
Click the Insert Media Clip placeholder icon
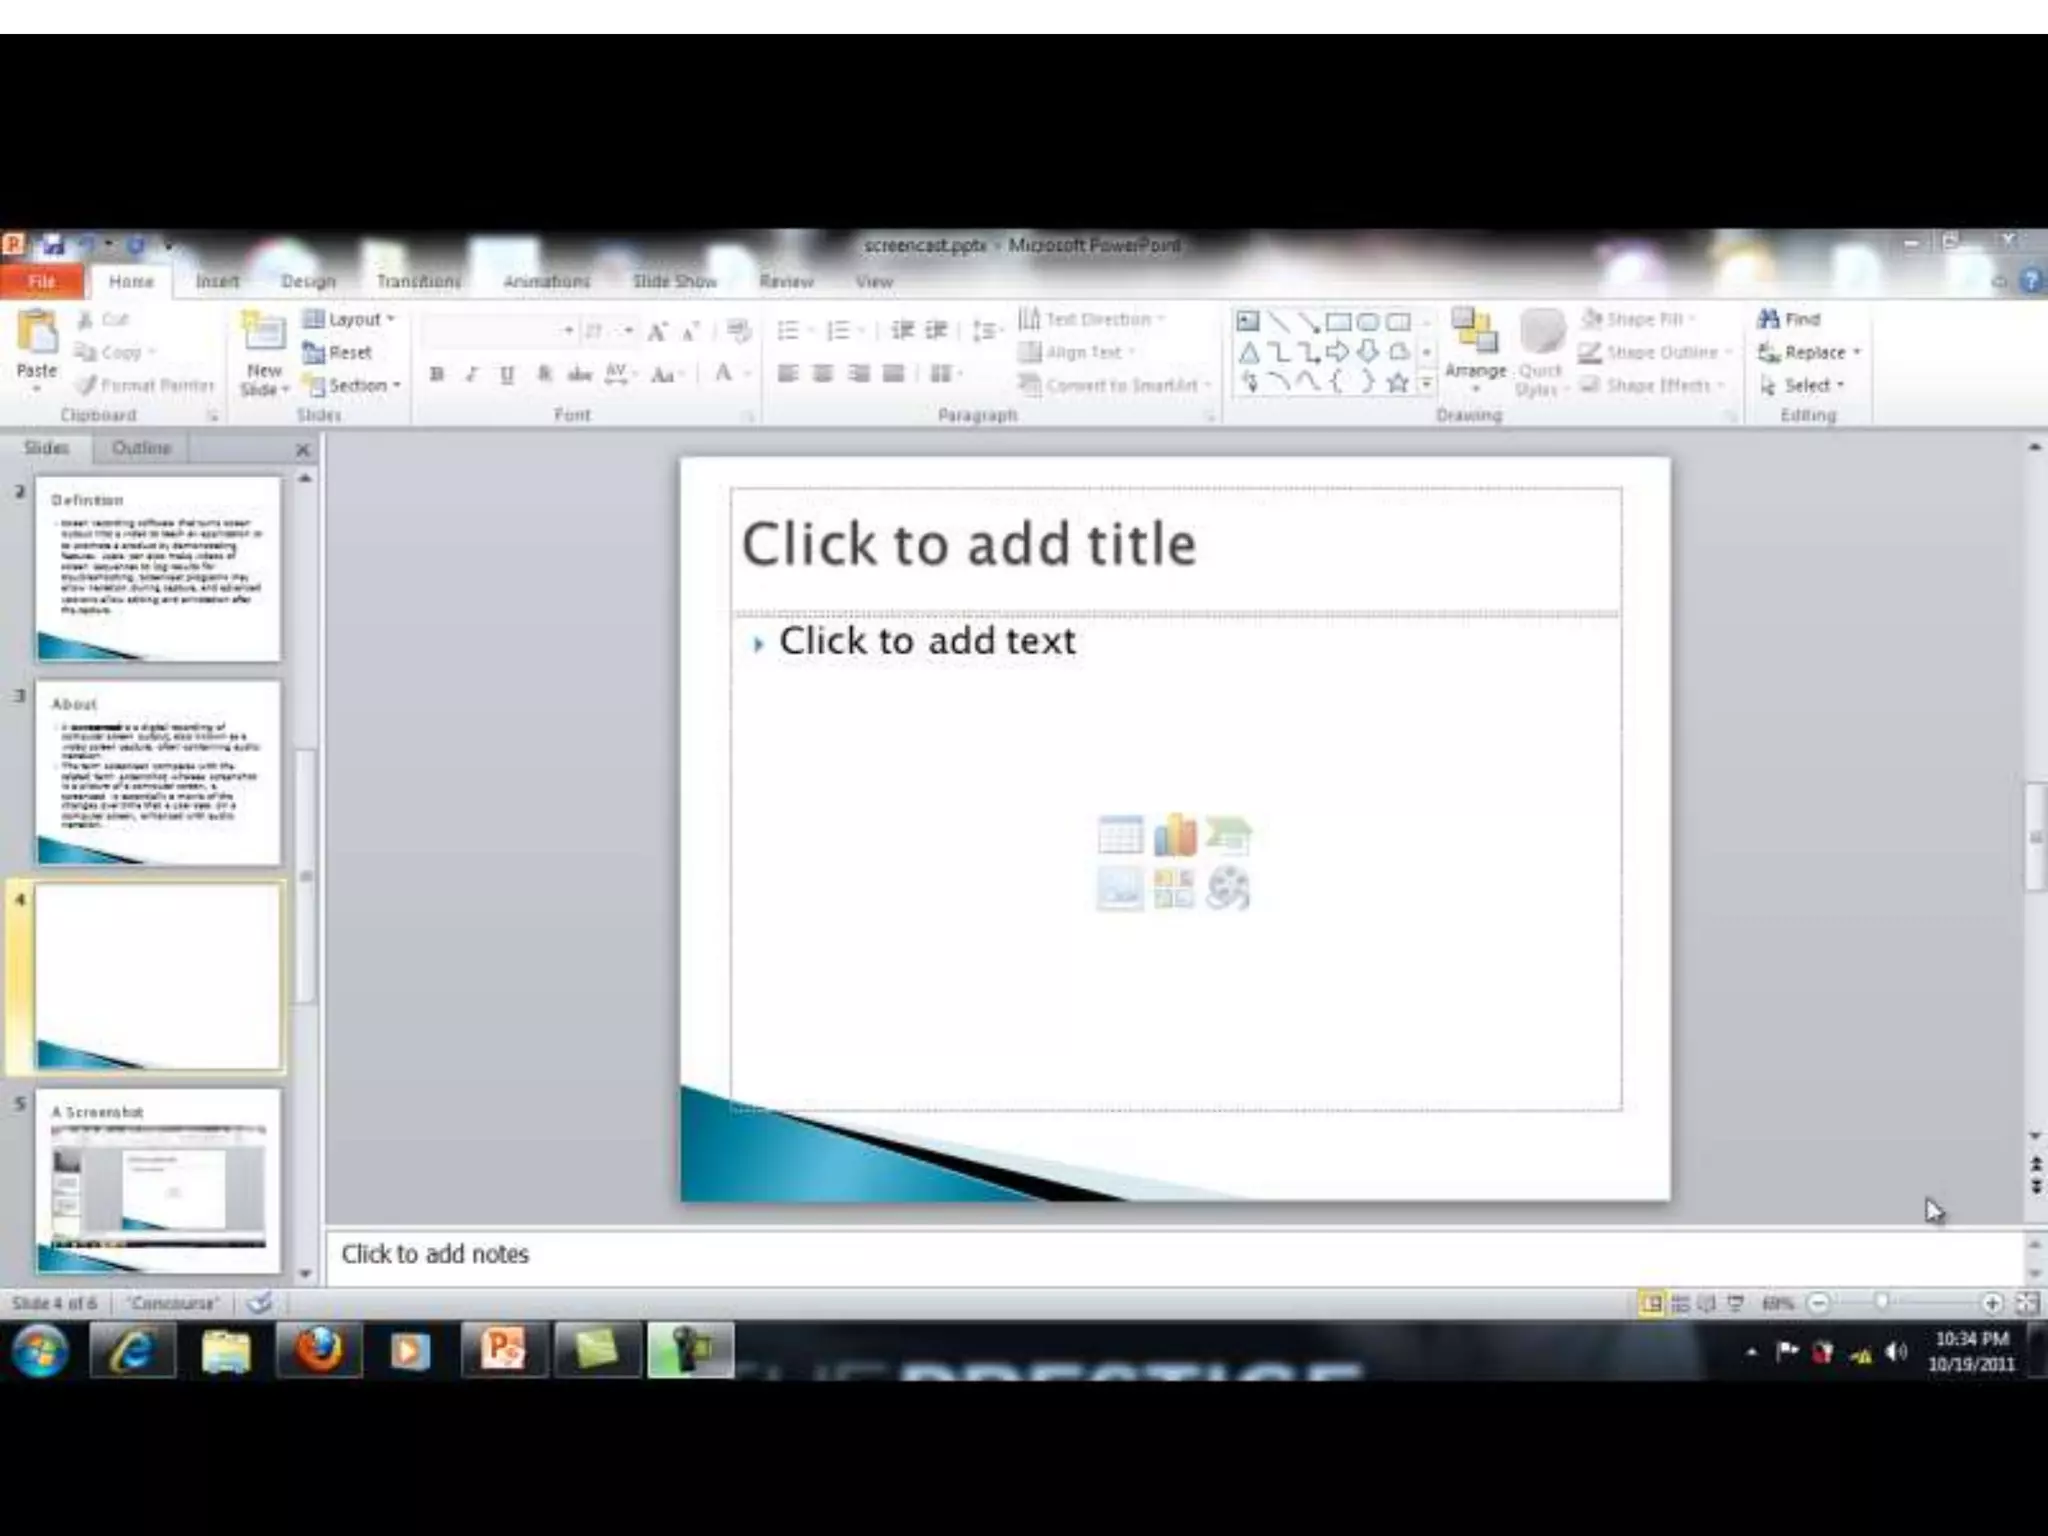coord(1228,888)
